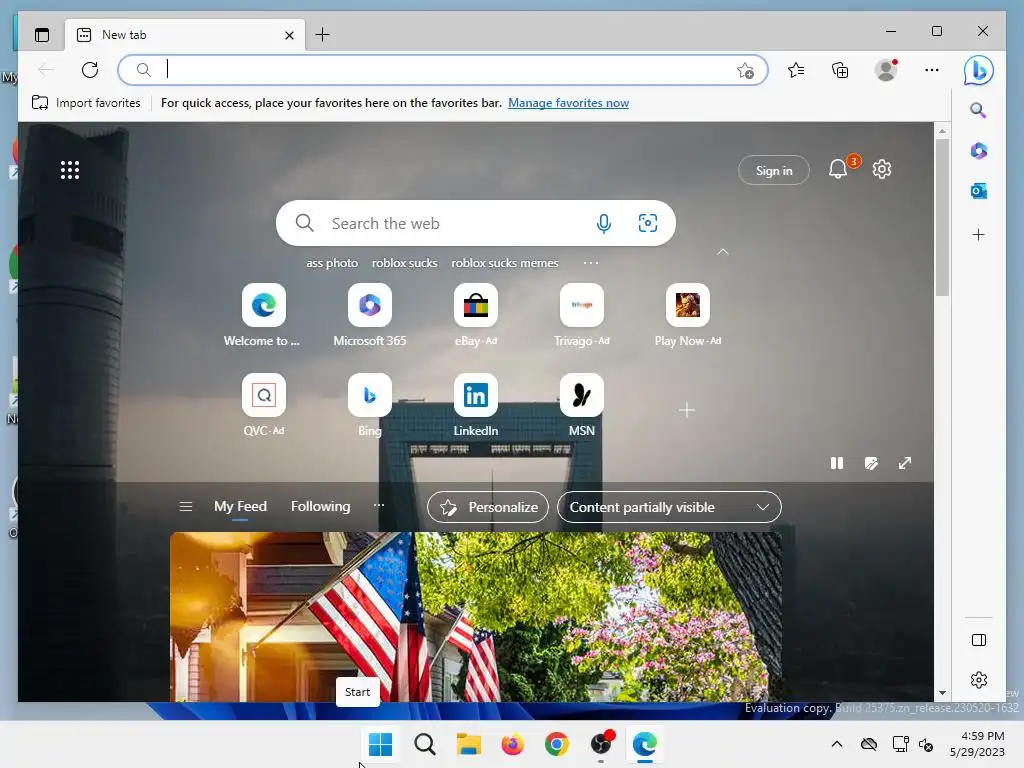Image resolution: width=1024 pixels, height=768 pixels.
Task: Pause the background video
Action: (837, 463)
